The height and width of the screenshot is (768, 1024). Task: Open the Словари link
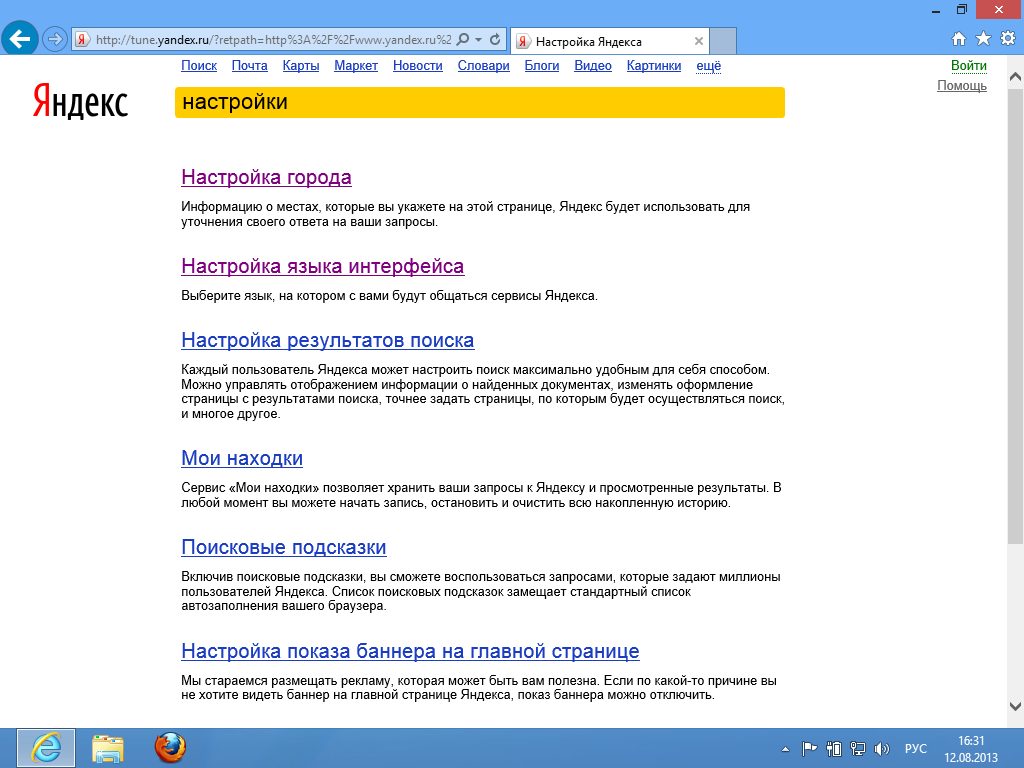pos(483,65)
